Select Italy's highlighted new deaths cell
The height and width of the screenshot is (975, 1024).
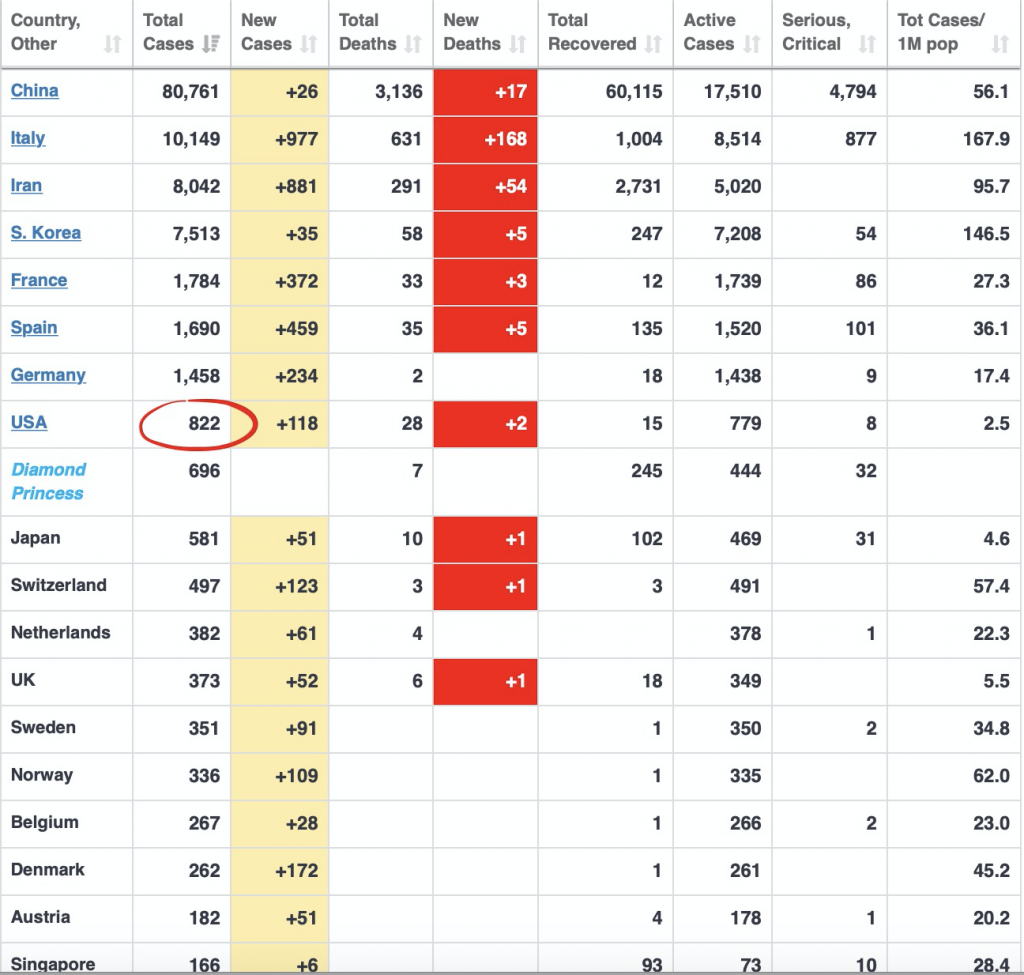click(485, 139)
